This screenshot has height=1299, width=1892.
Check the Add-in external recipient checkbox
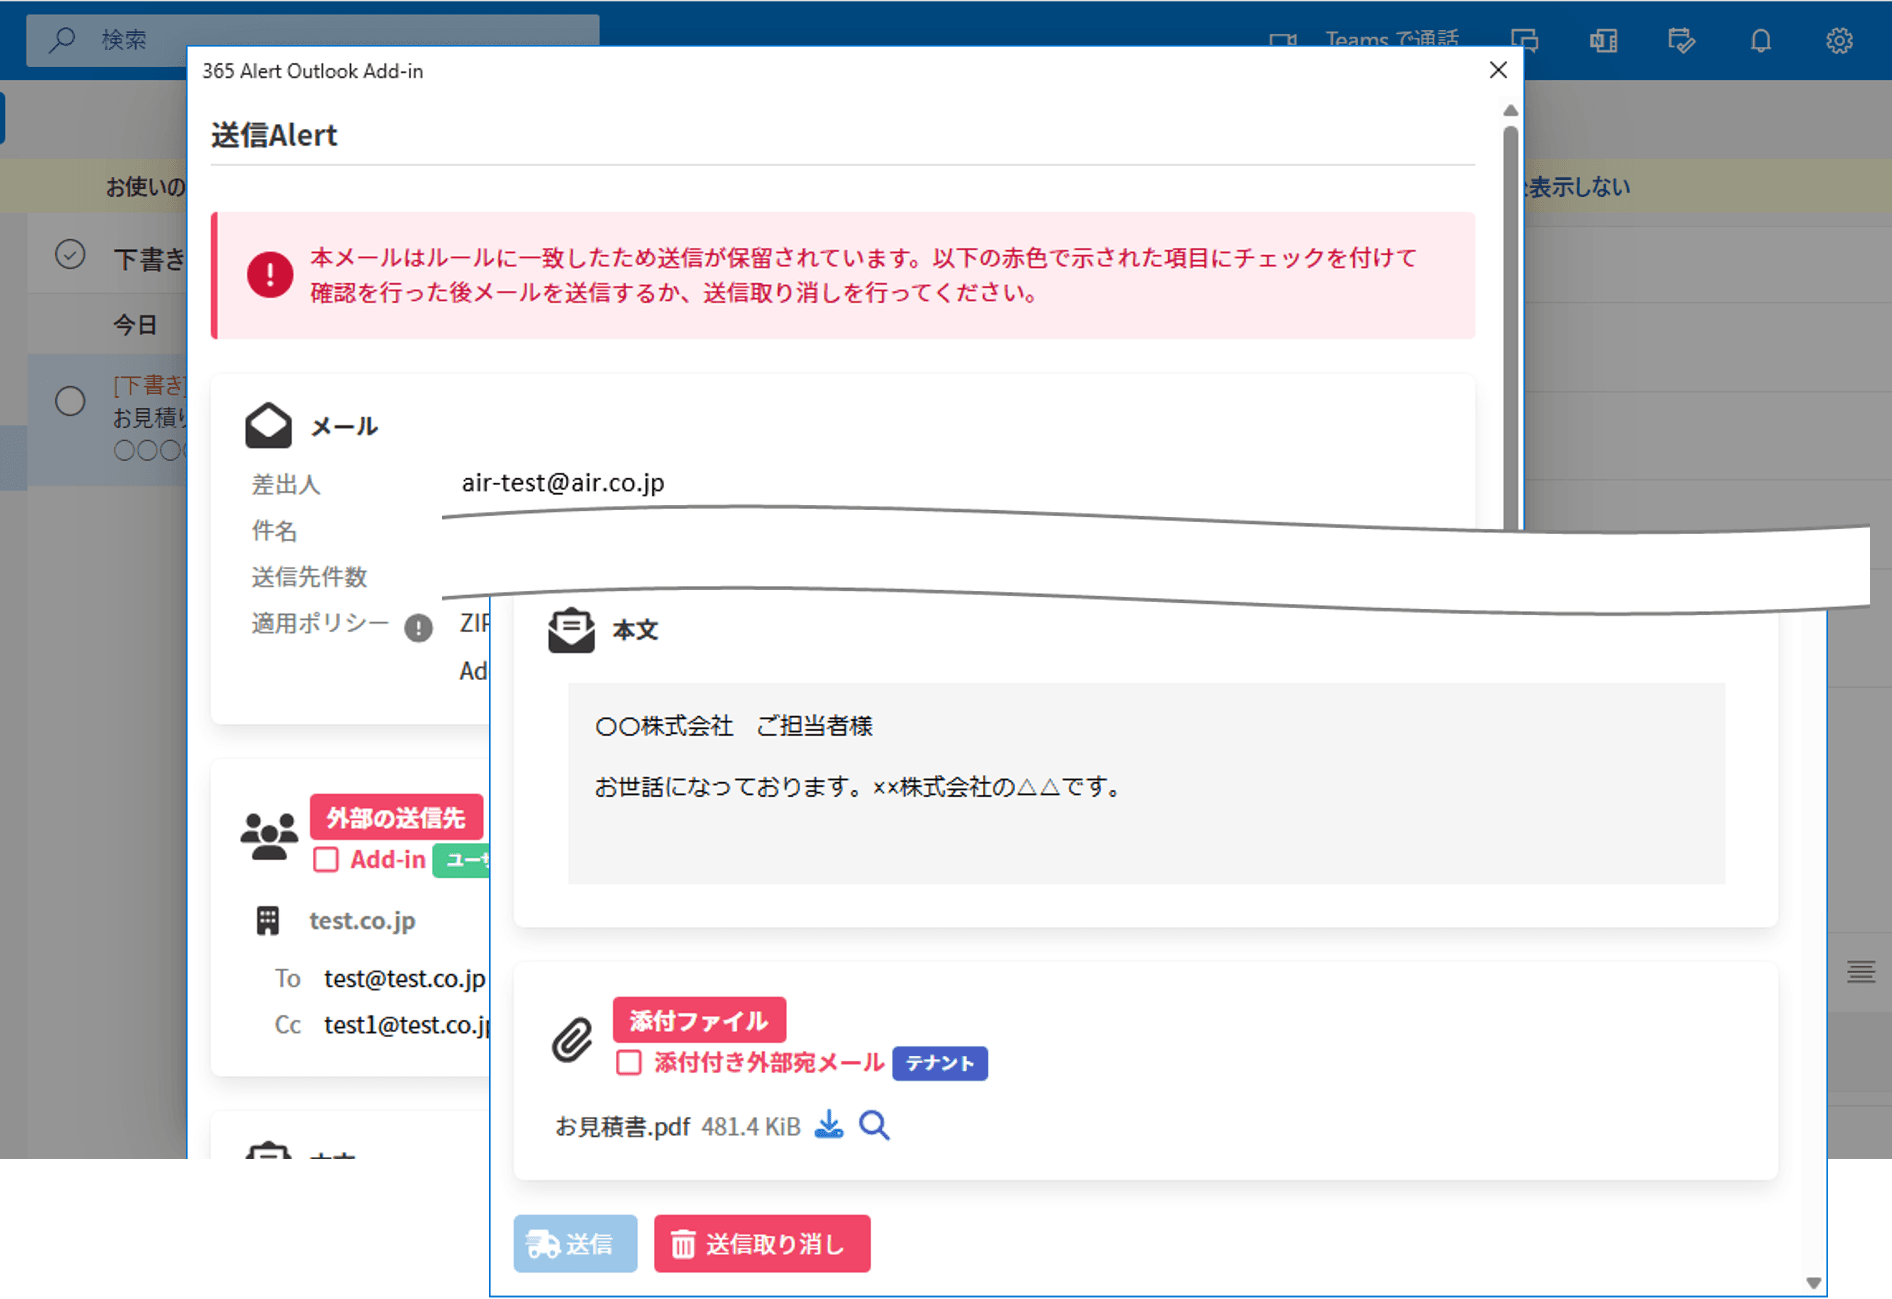(x=326, y=860)
